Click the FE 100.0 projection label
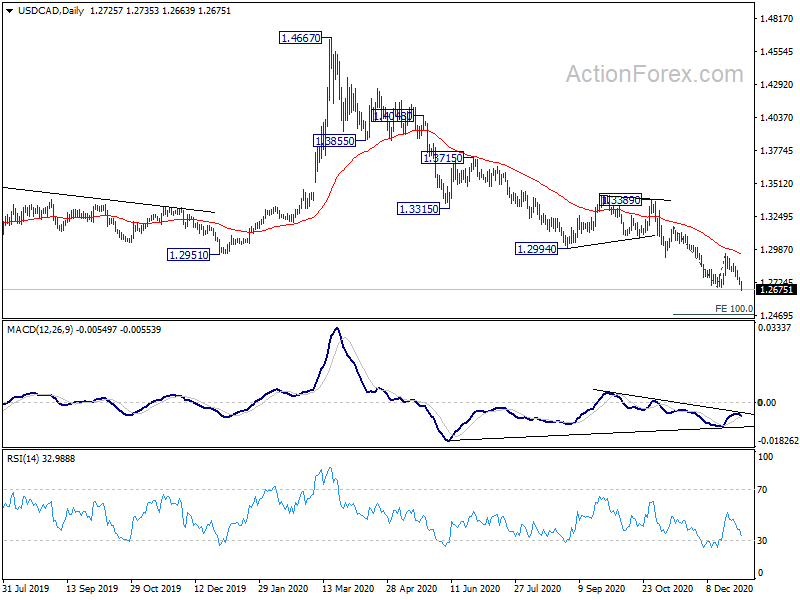Image resolution: width=800 pixels, height=600 pixels. coord(734,309)
